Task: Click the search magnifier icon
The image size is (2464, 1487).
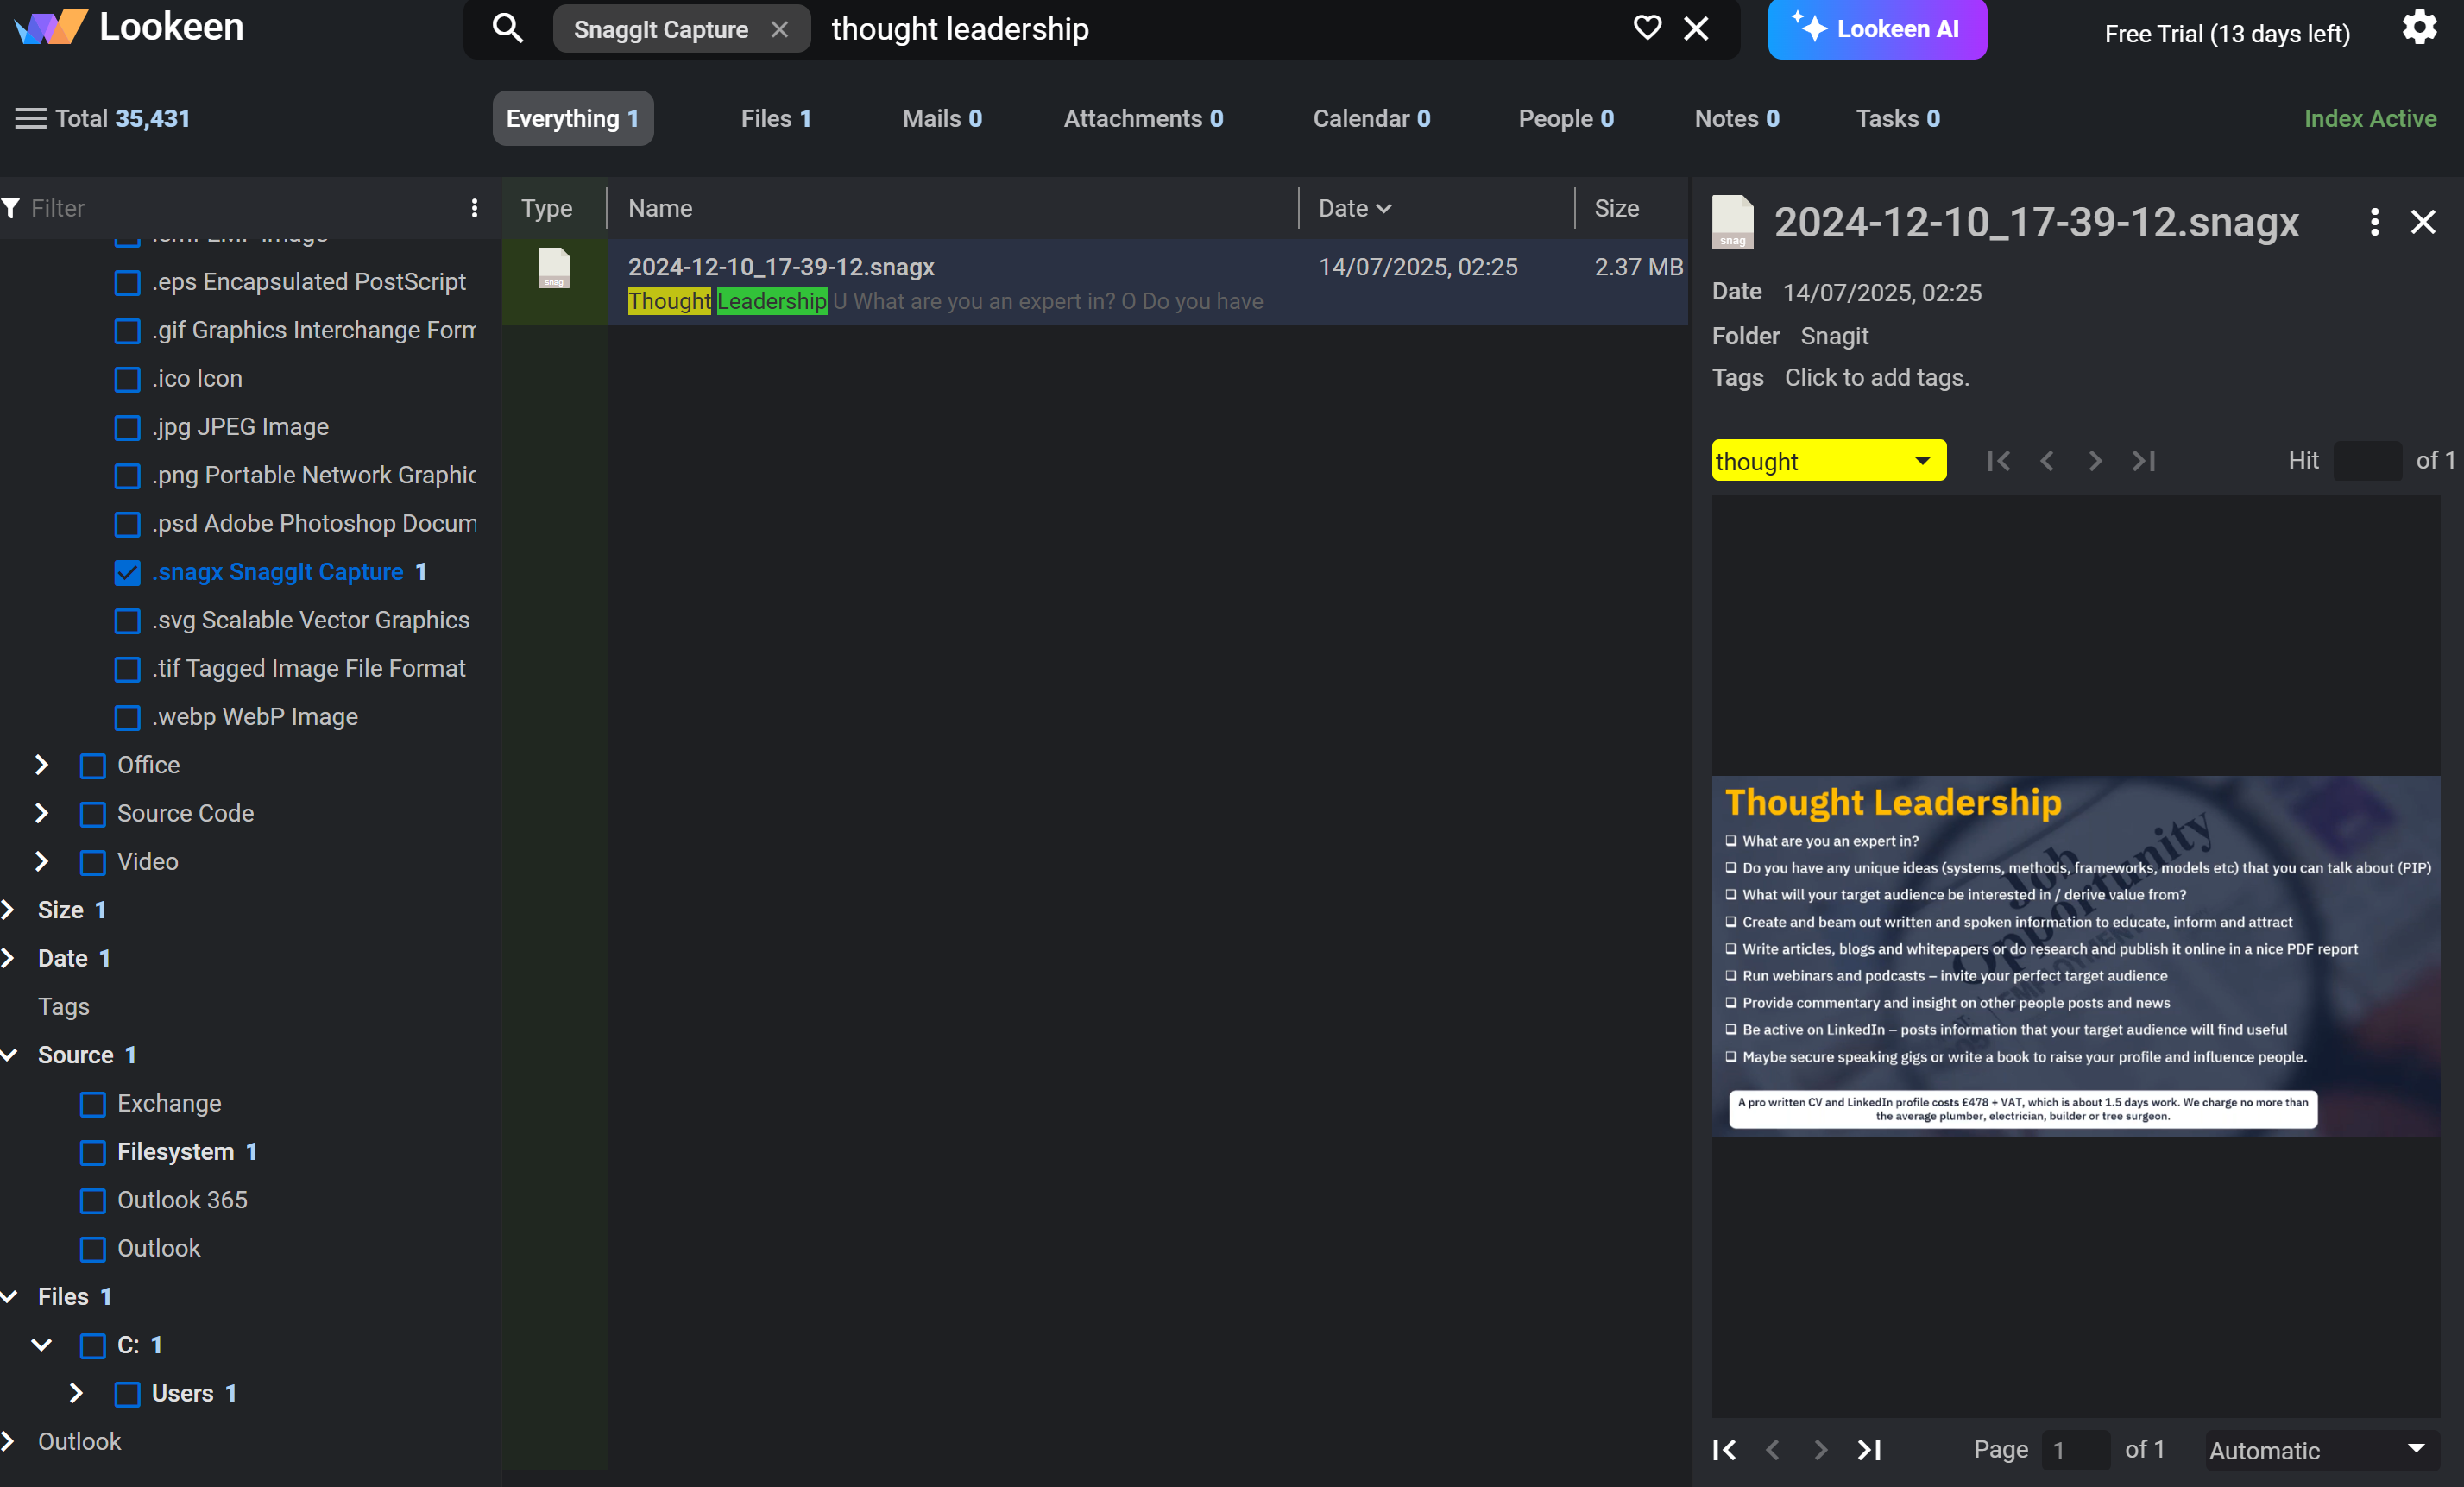Action: click(x=508, y=29)
